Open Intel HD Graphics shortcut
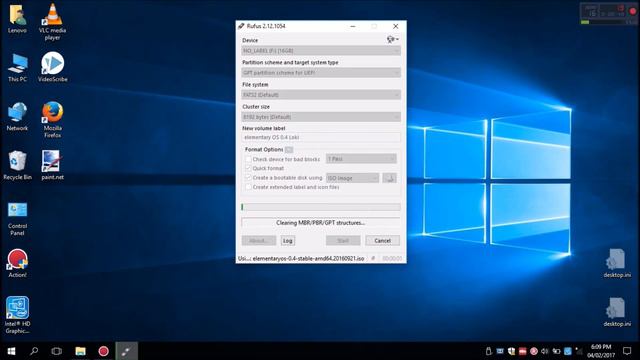This screenshot has height=360, width=640. [x=17, y=315]
